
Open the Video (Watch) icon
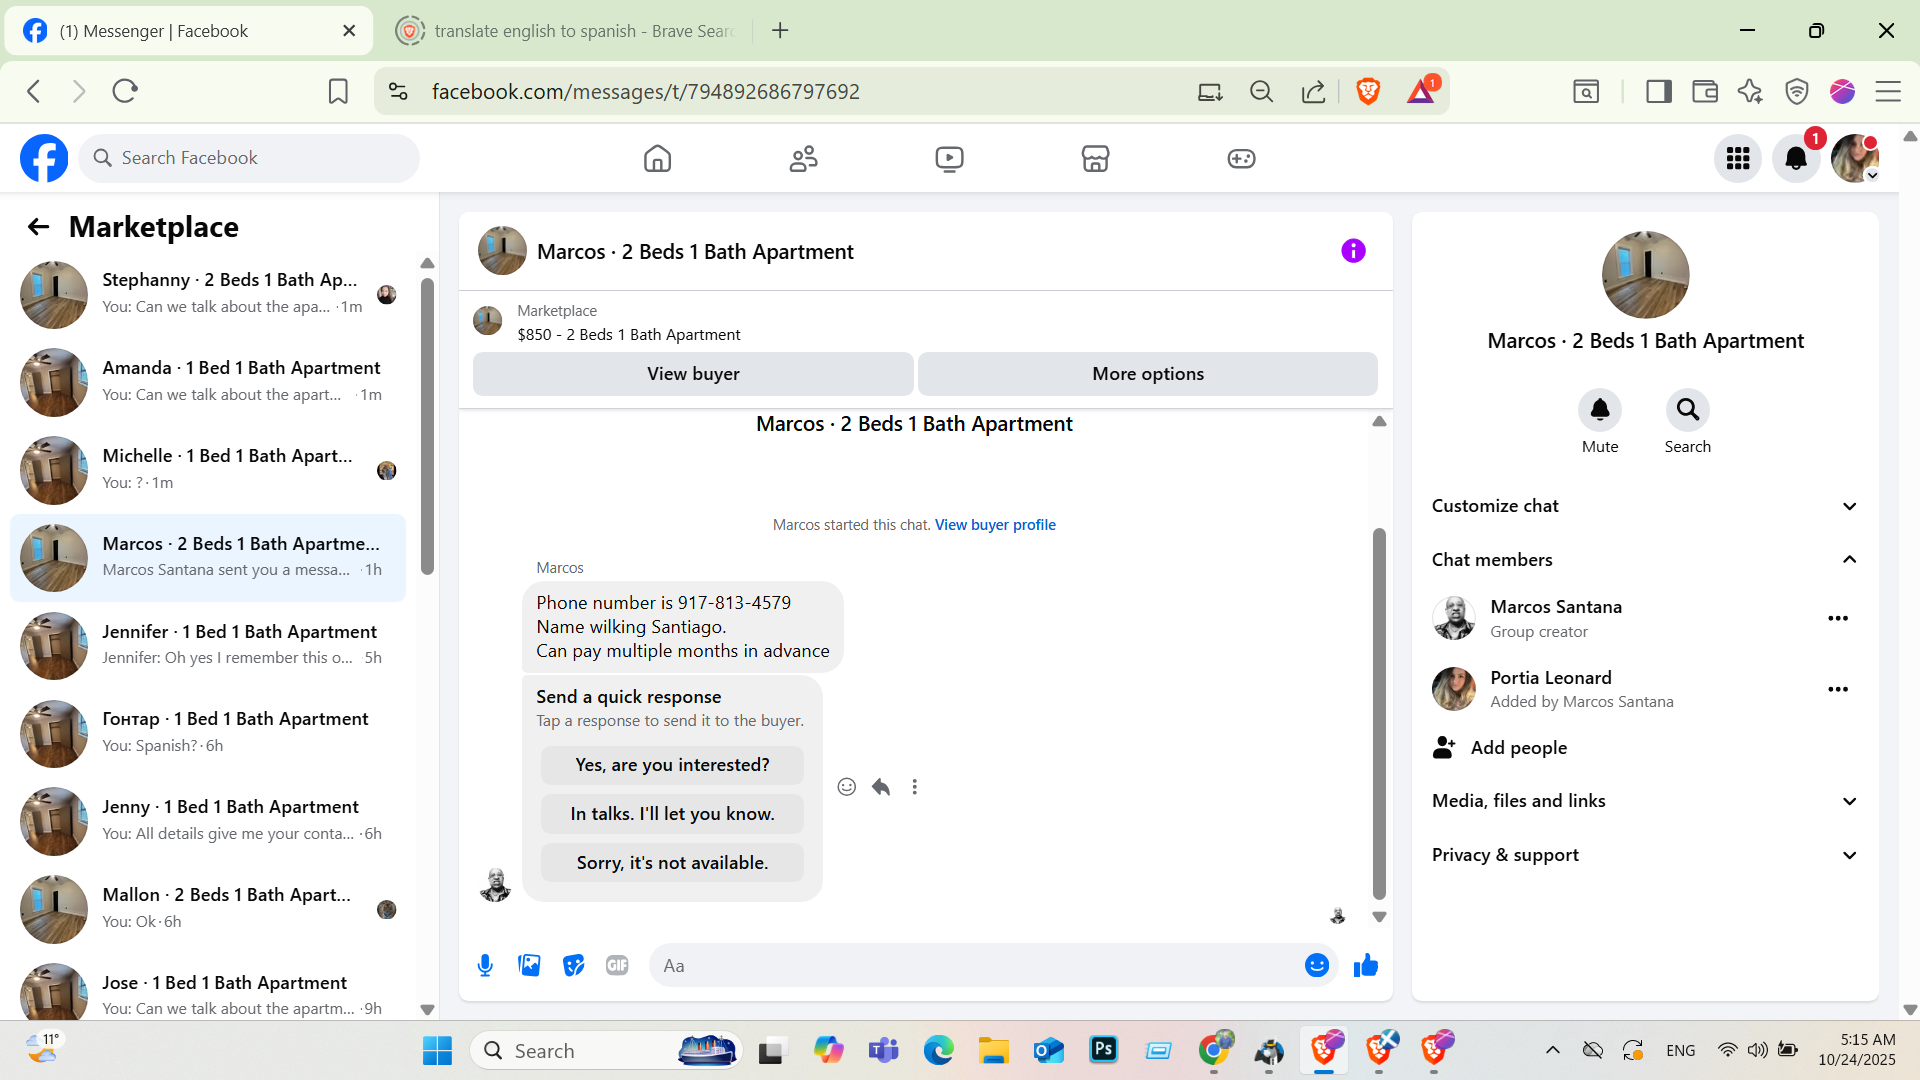949,158
